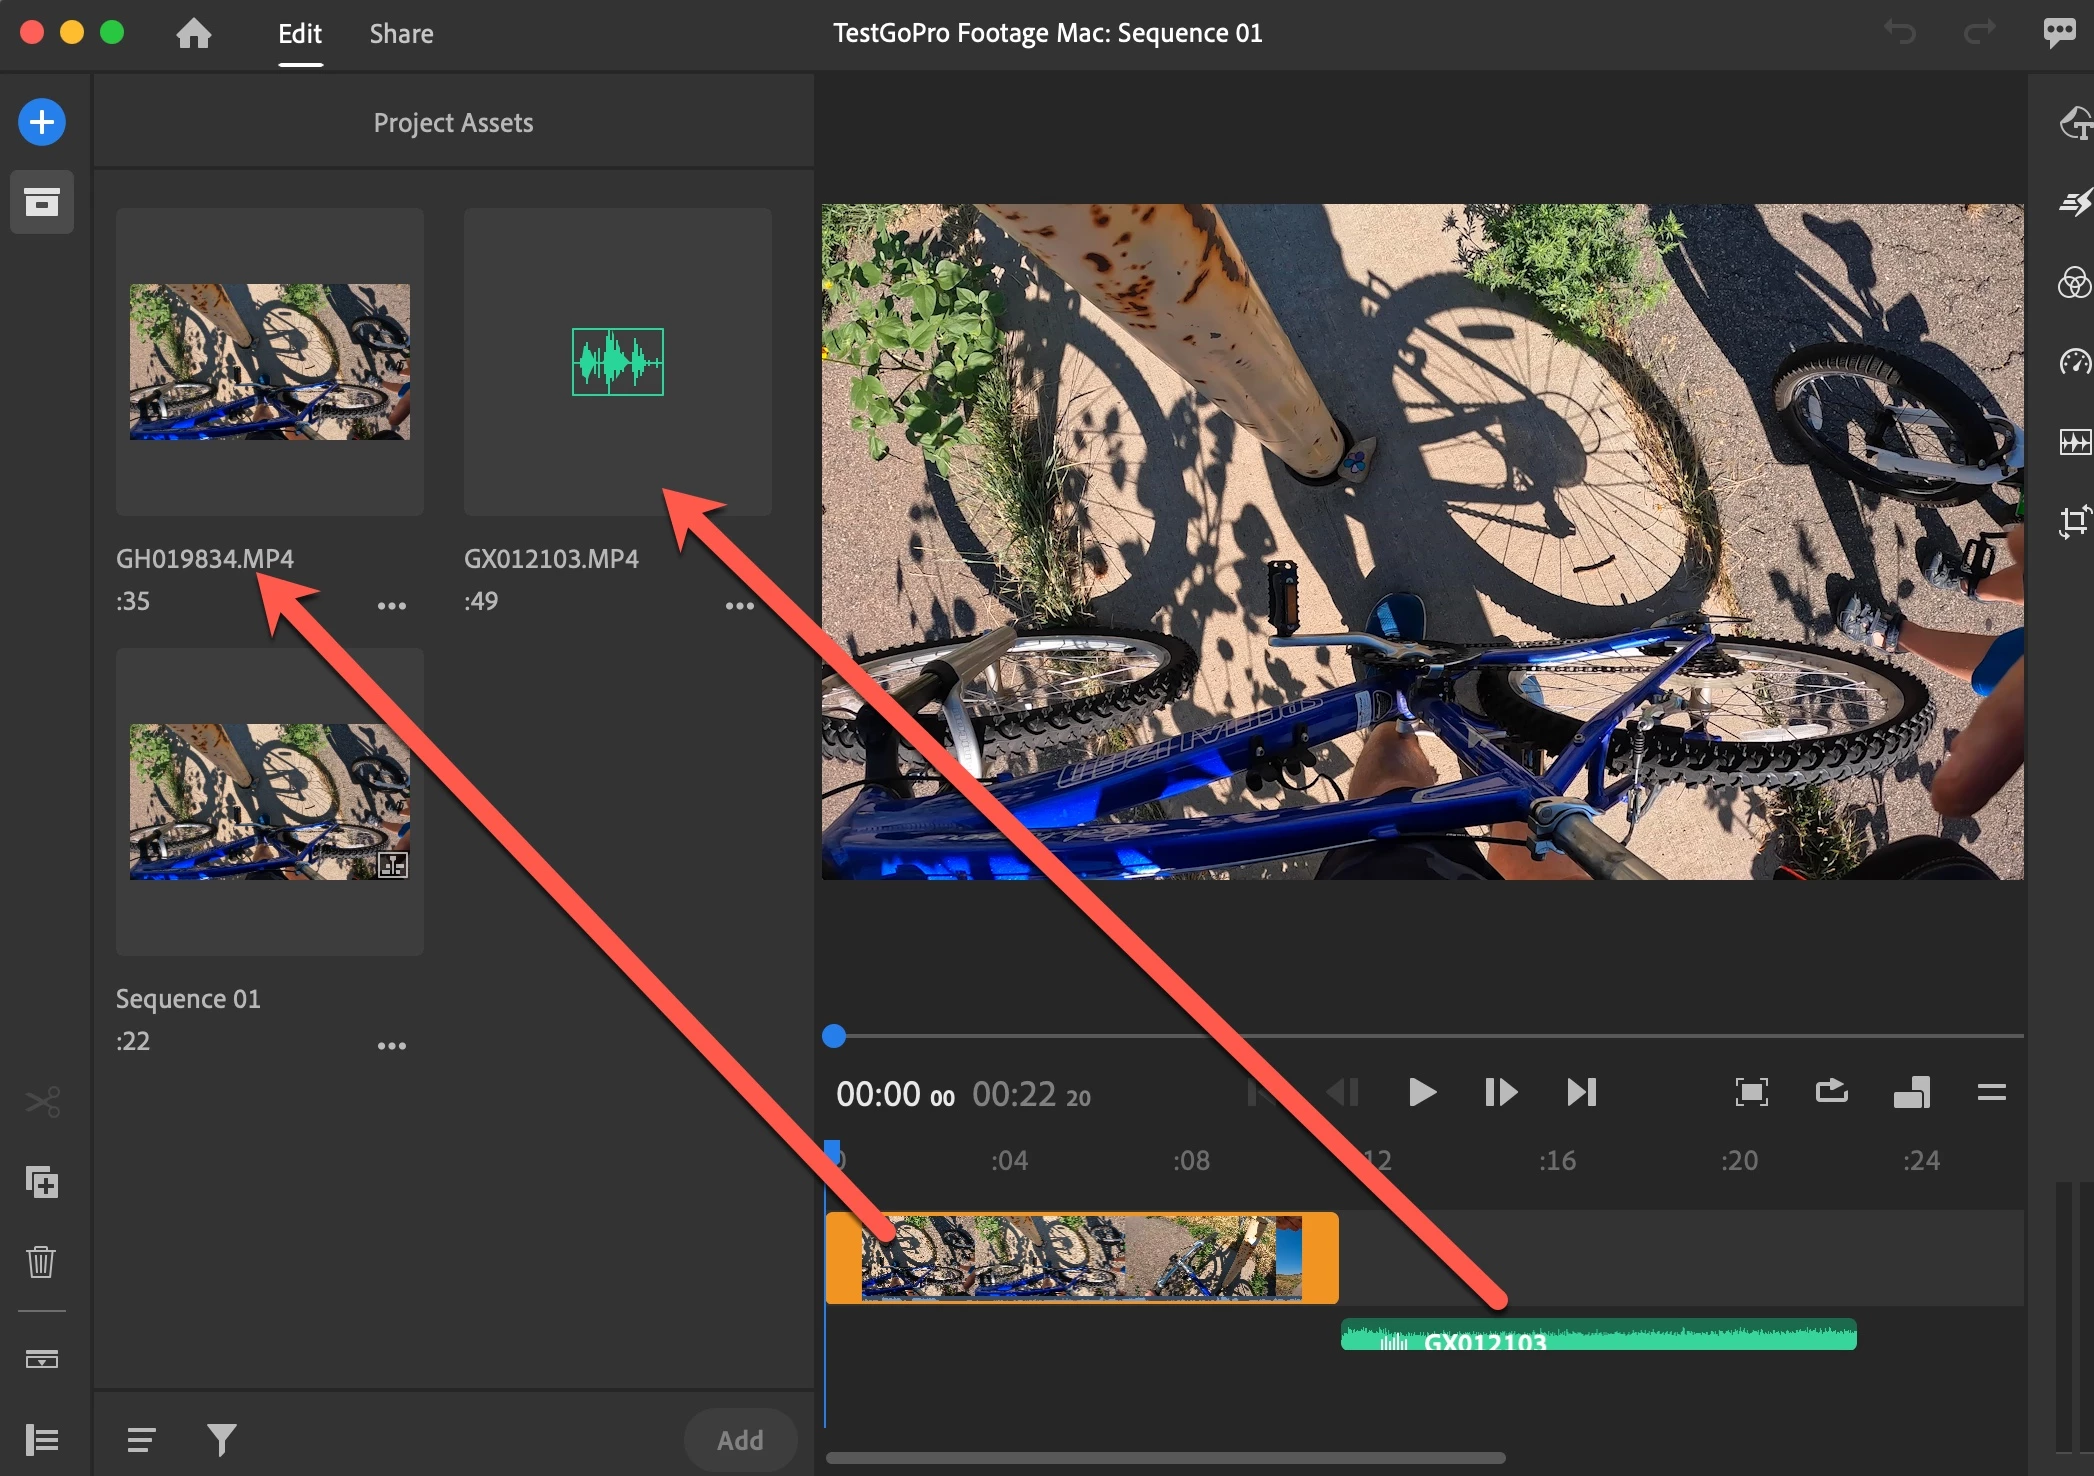Open the Color panel icon
This screenshot has width=2094, height=1476.
click(x=2074, y=283)
